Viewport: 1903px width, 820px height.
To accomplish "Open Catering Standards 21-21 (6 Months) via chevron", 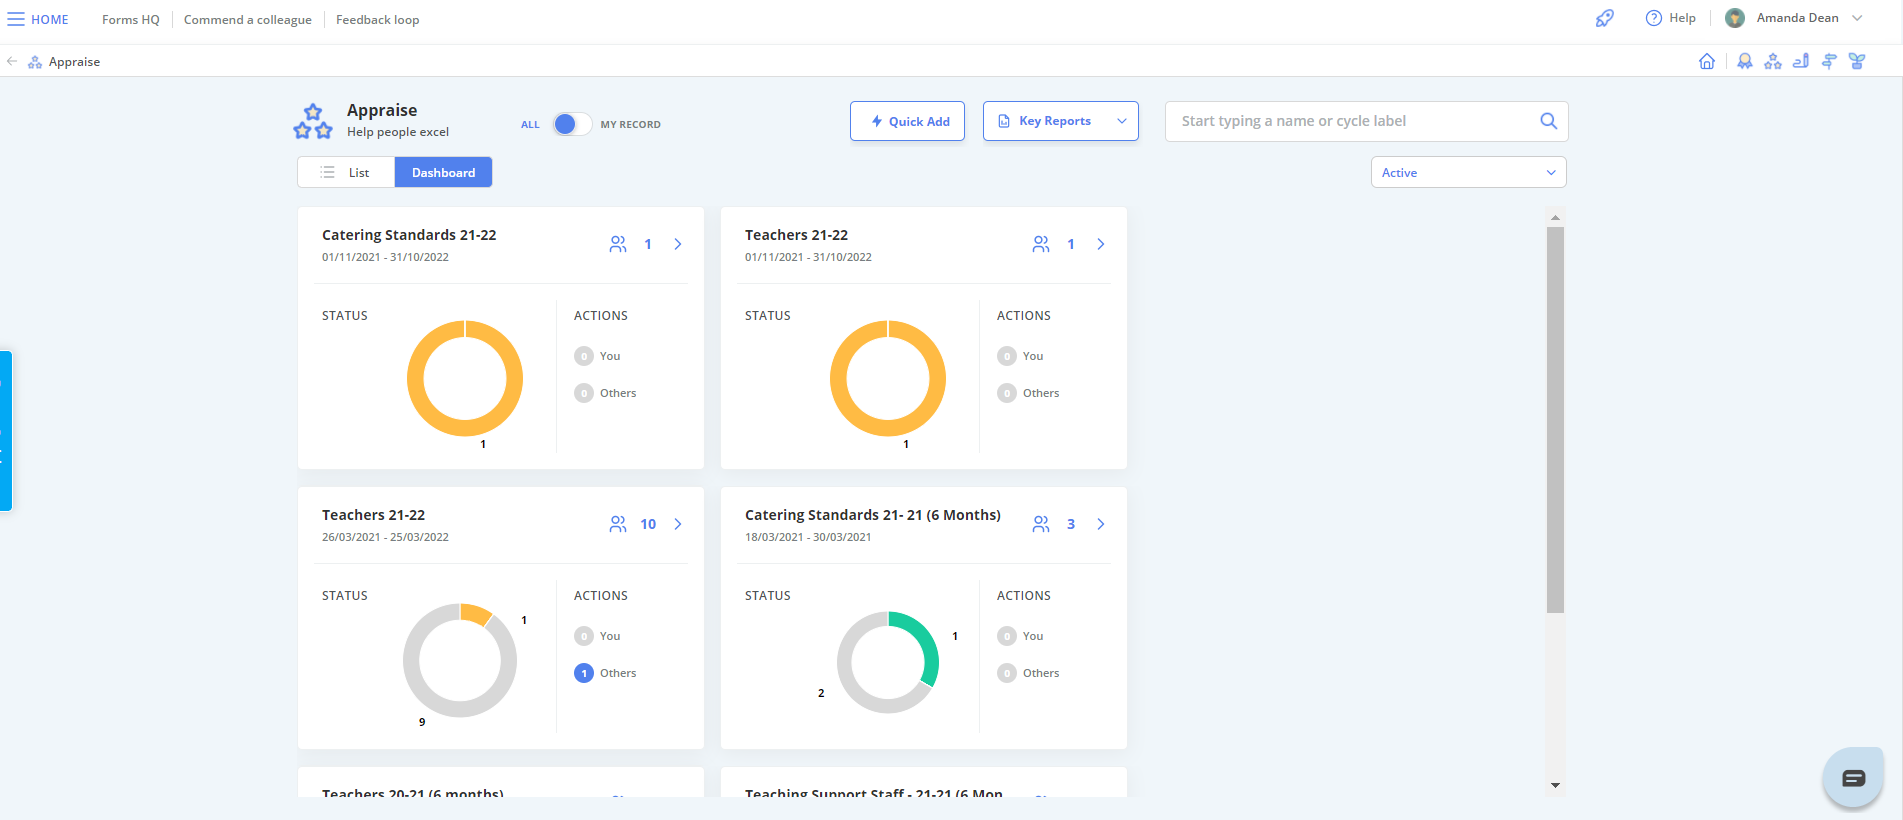I will (1101, 524).
